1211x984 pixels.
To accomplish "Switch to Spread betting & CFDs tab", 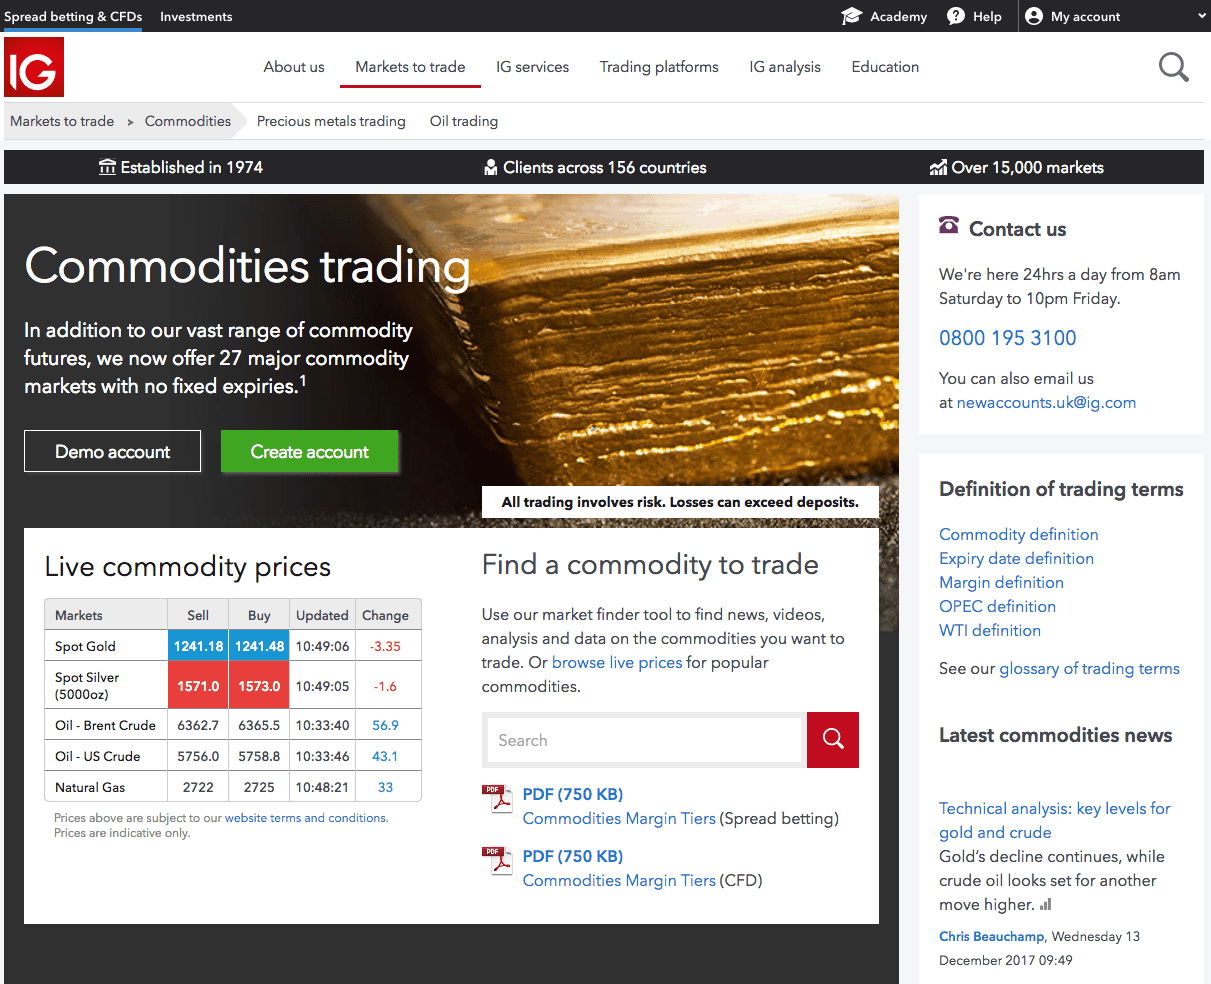I will pos(73,16).
